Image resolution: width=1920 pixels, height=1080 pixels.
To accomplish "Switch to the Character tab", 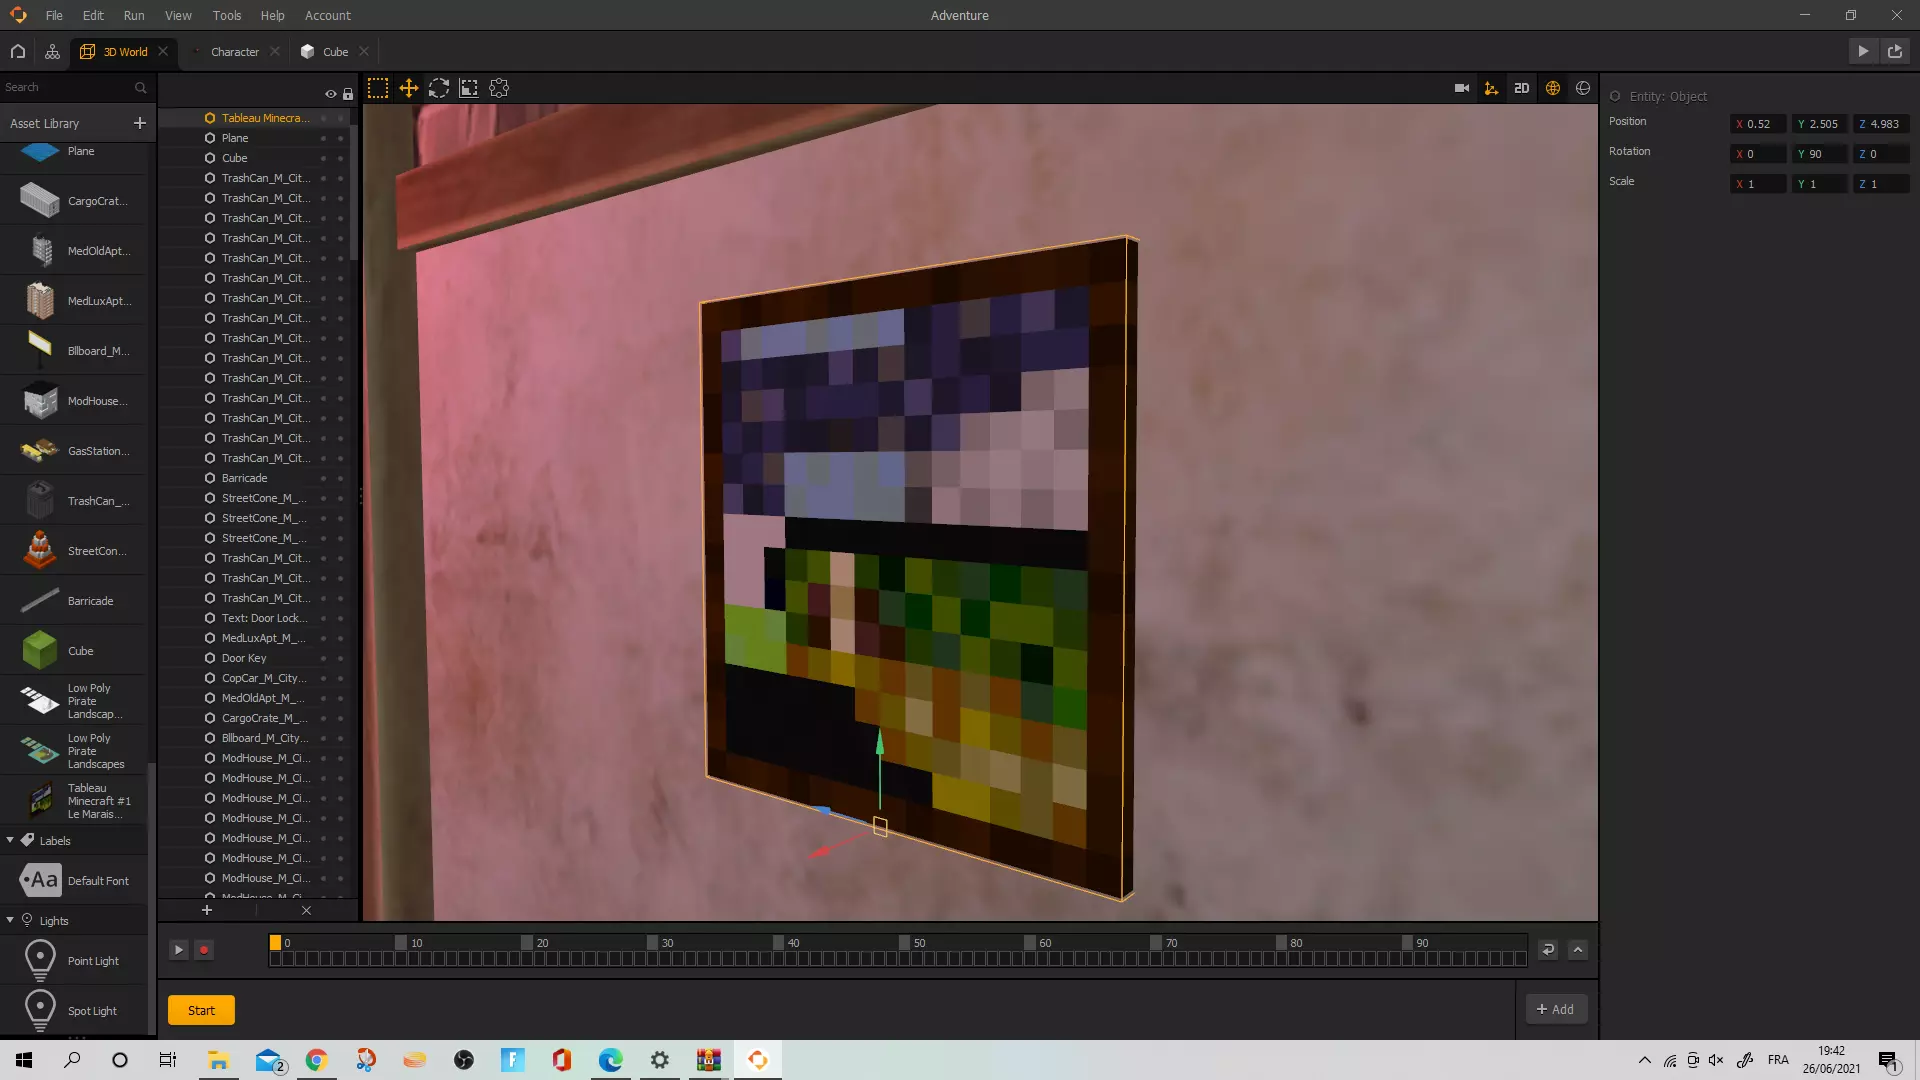I will (234, 52).
